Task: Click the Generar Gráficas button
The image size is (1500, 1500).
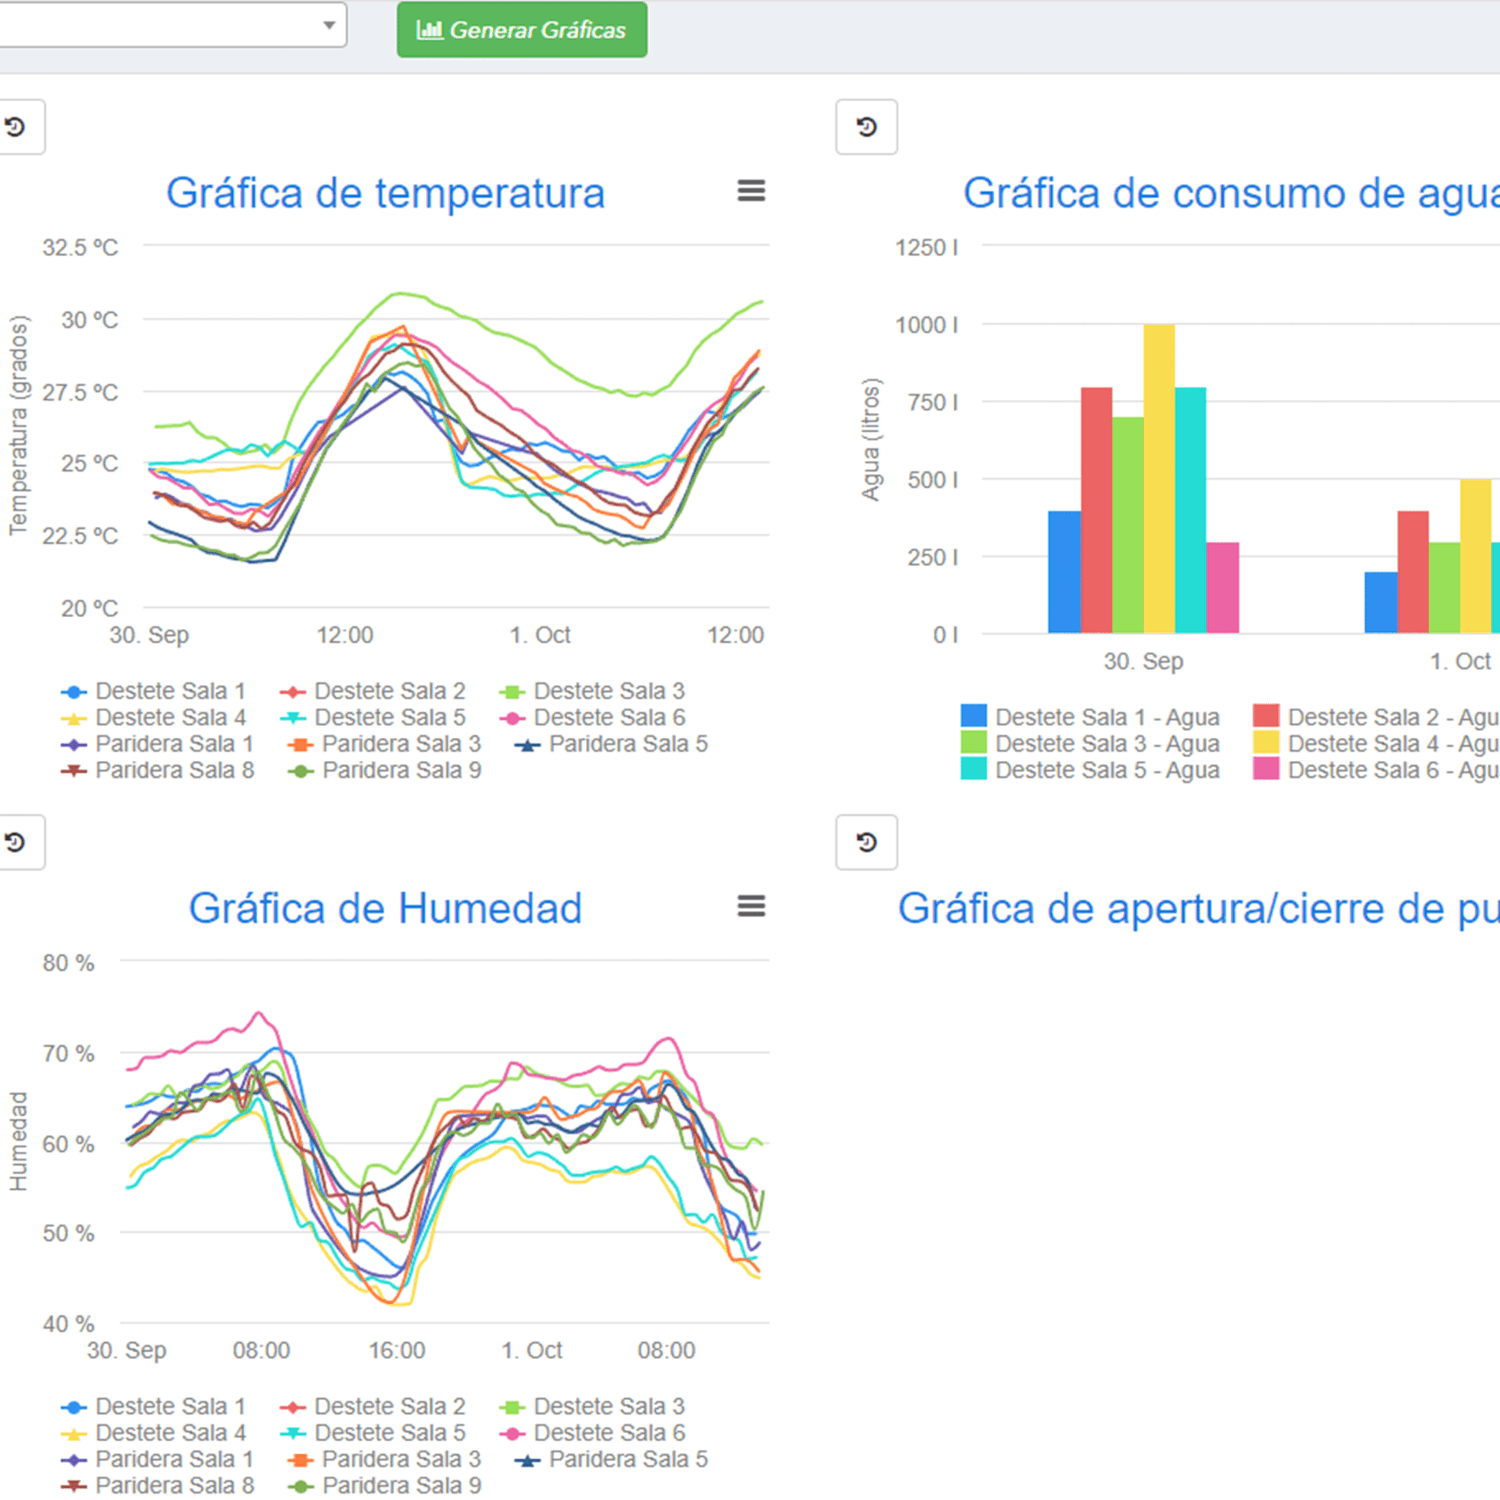Action: click(x=522, y=30)
